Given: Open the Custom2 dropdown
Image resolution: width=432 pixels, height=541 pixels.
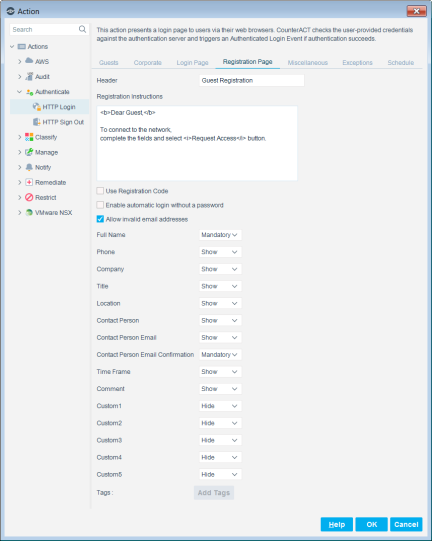Looking at the screenshot, I should coord(220,423).
